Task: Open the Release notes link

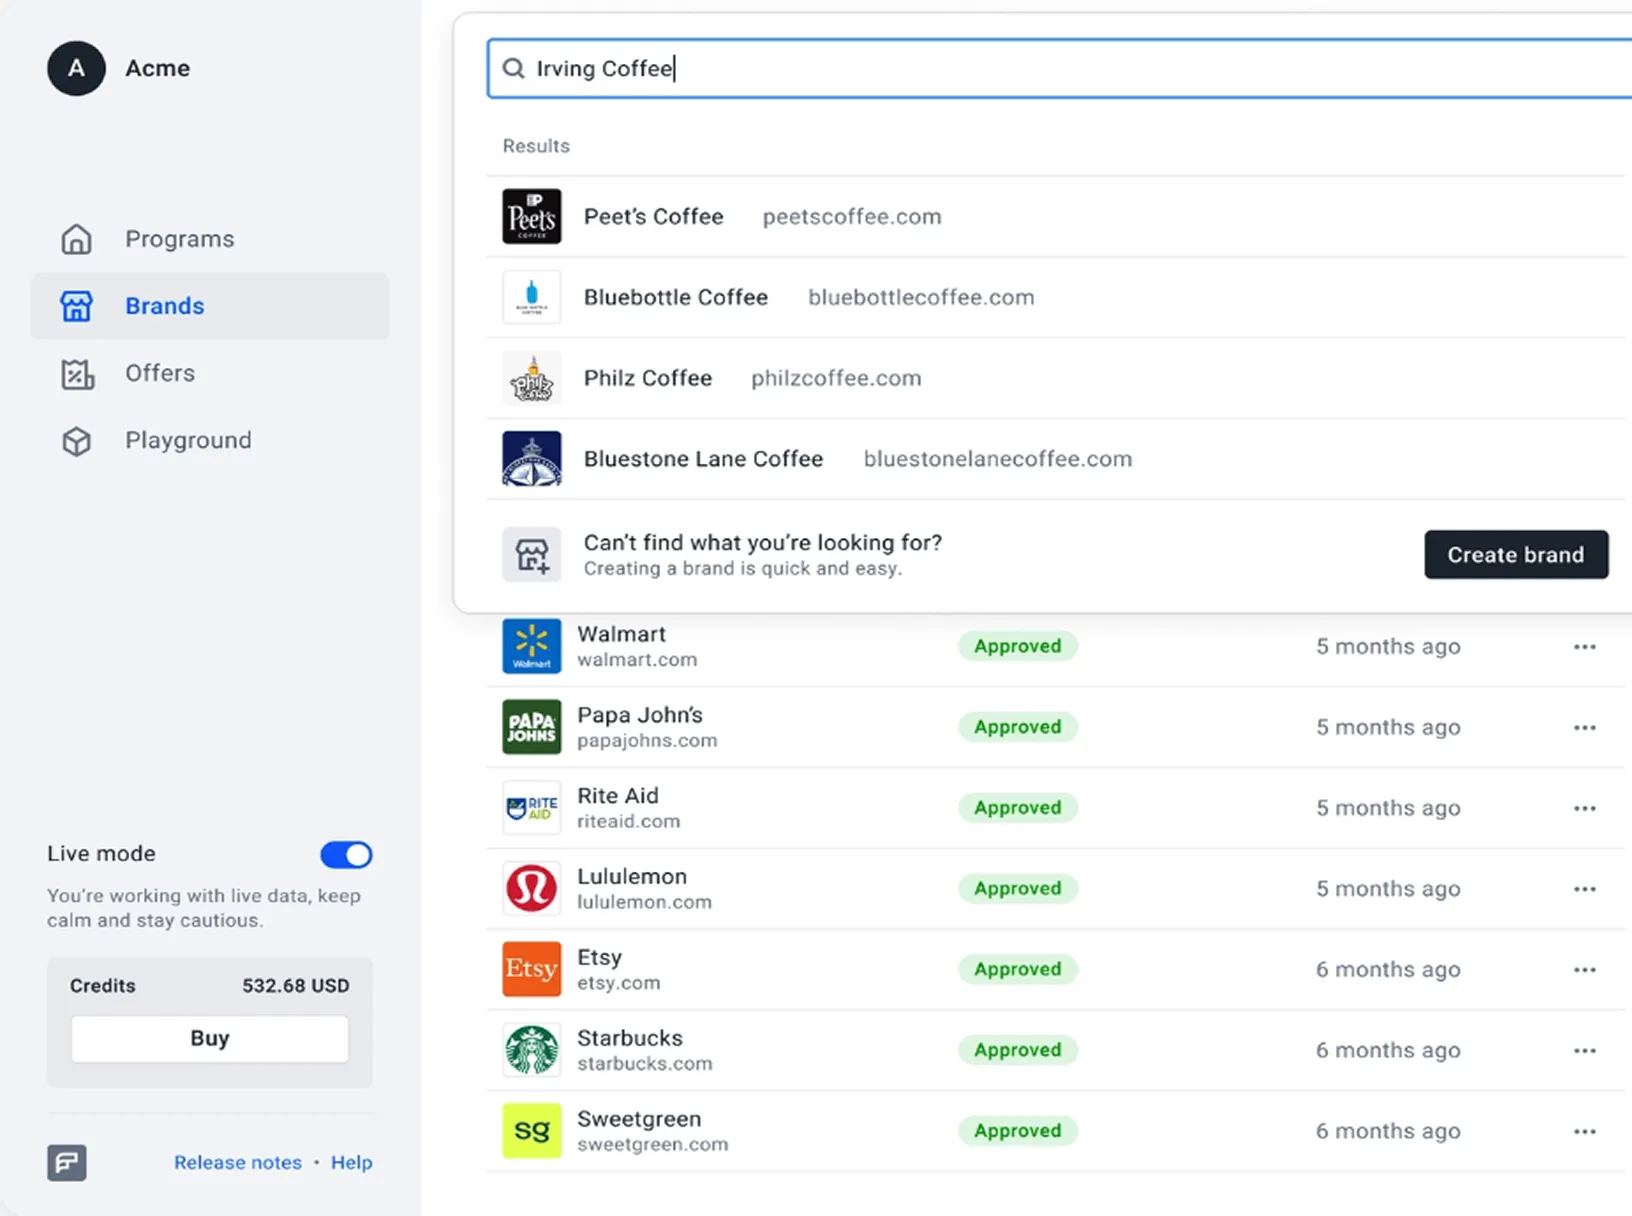Action: 238,1162
